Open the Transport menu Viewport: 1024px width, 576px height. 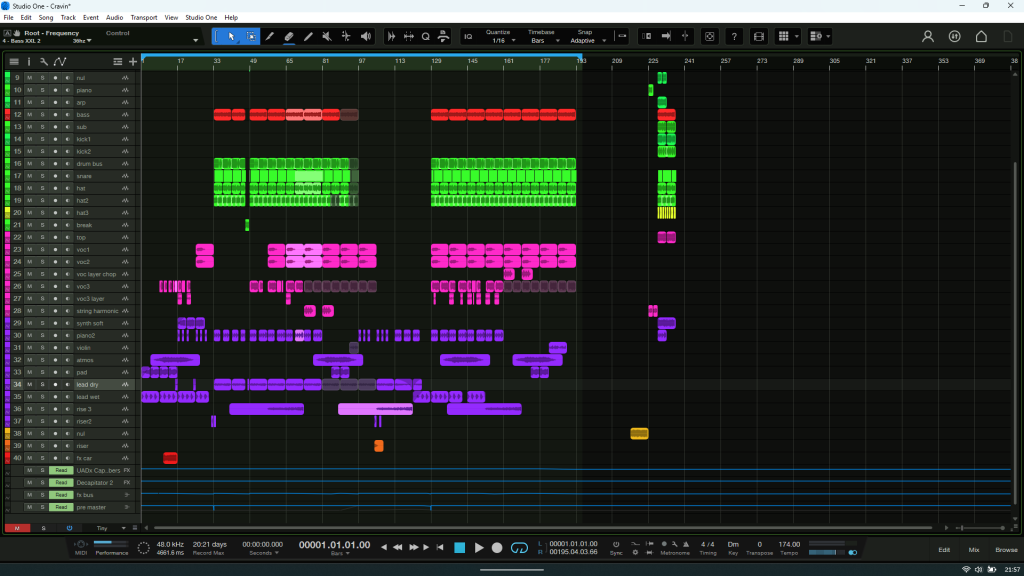coord(144,17)
